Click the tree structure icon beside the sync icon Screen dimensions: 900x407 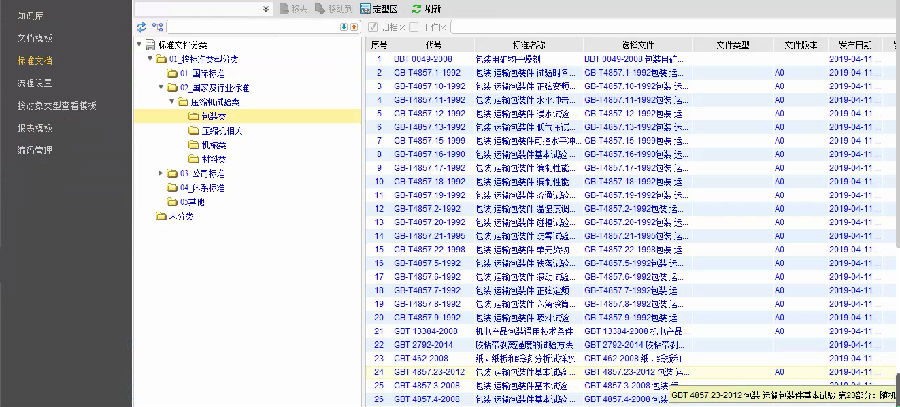coord(159,26)
